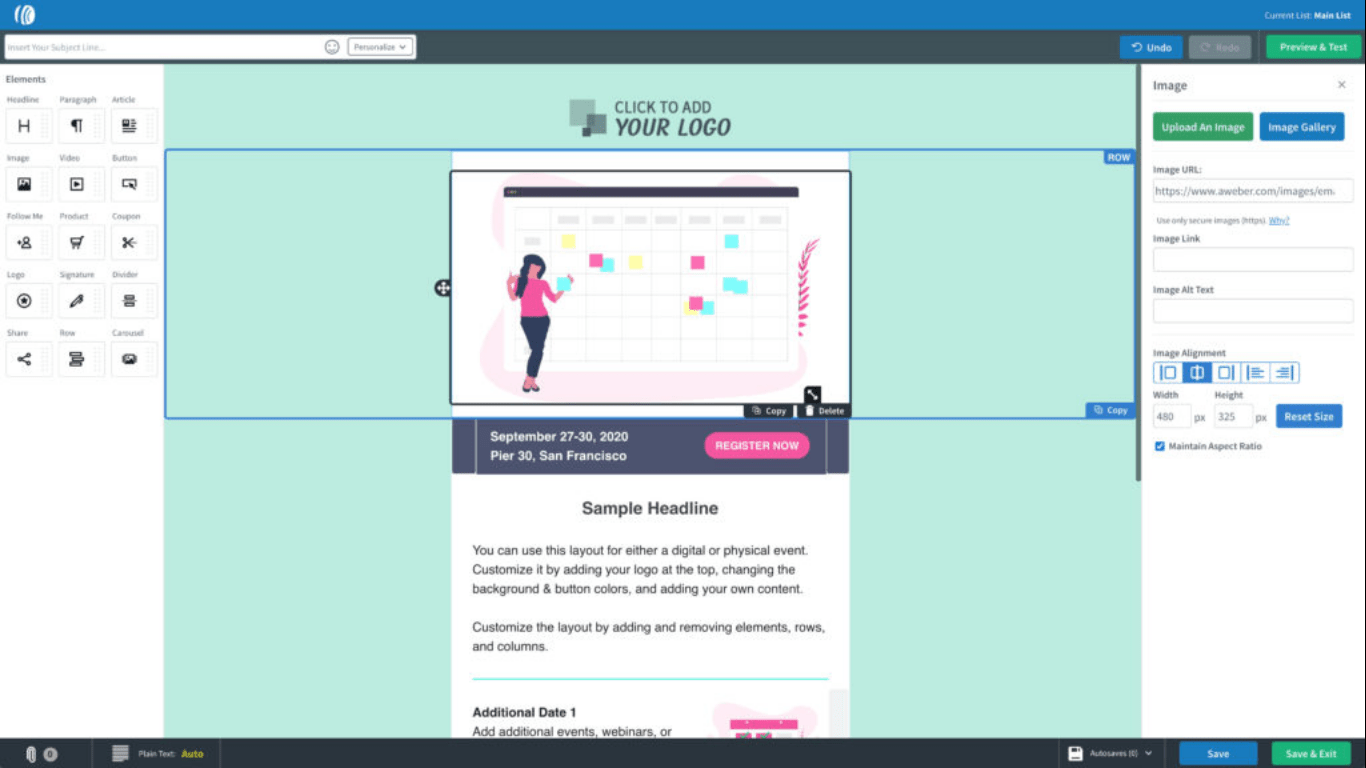Set image alignment to left

[x=1167, y=373]
